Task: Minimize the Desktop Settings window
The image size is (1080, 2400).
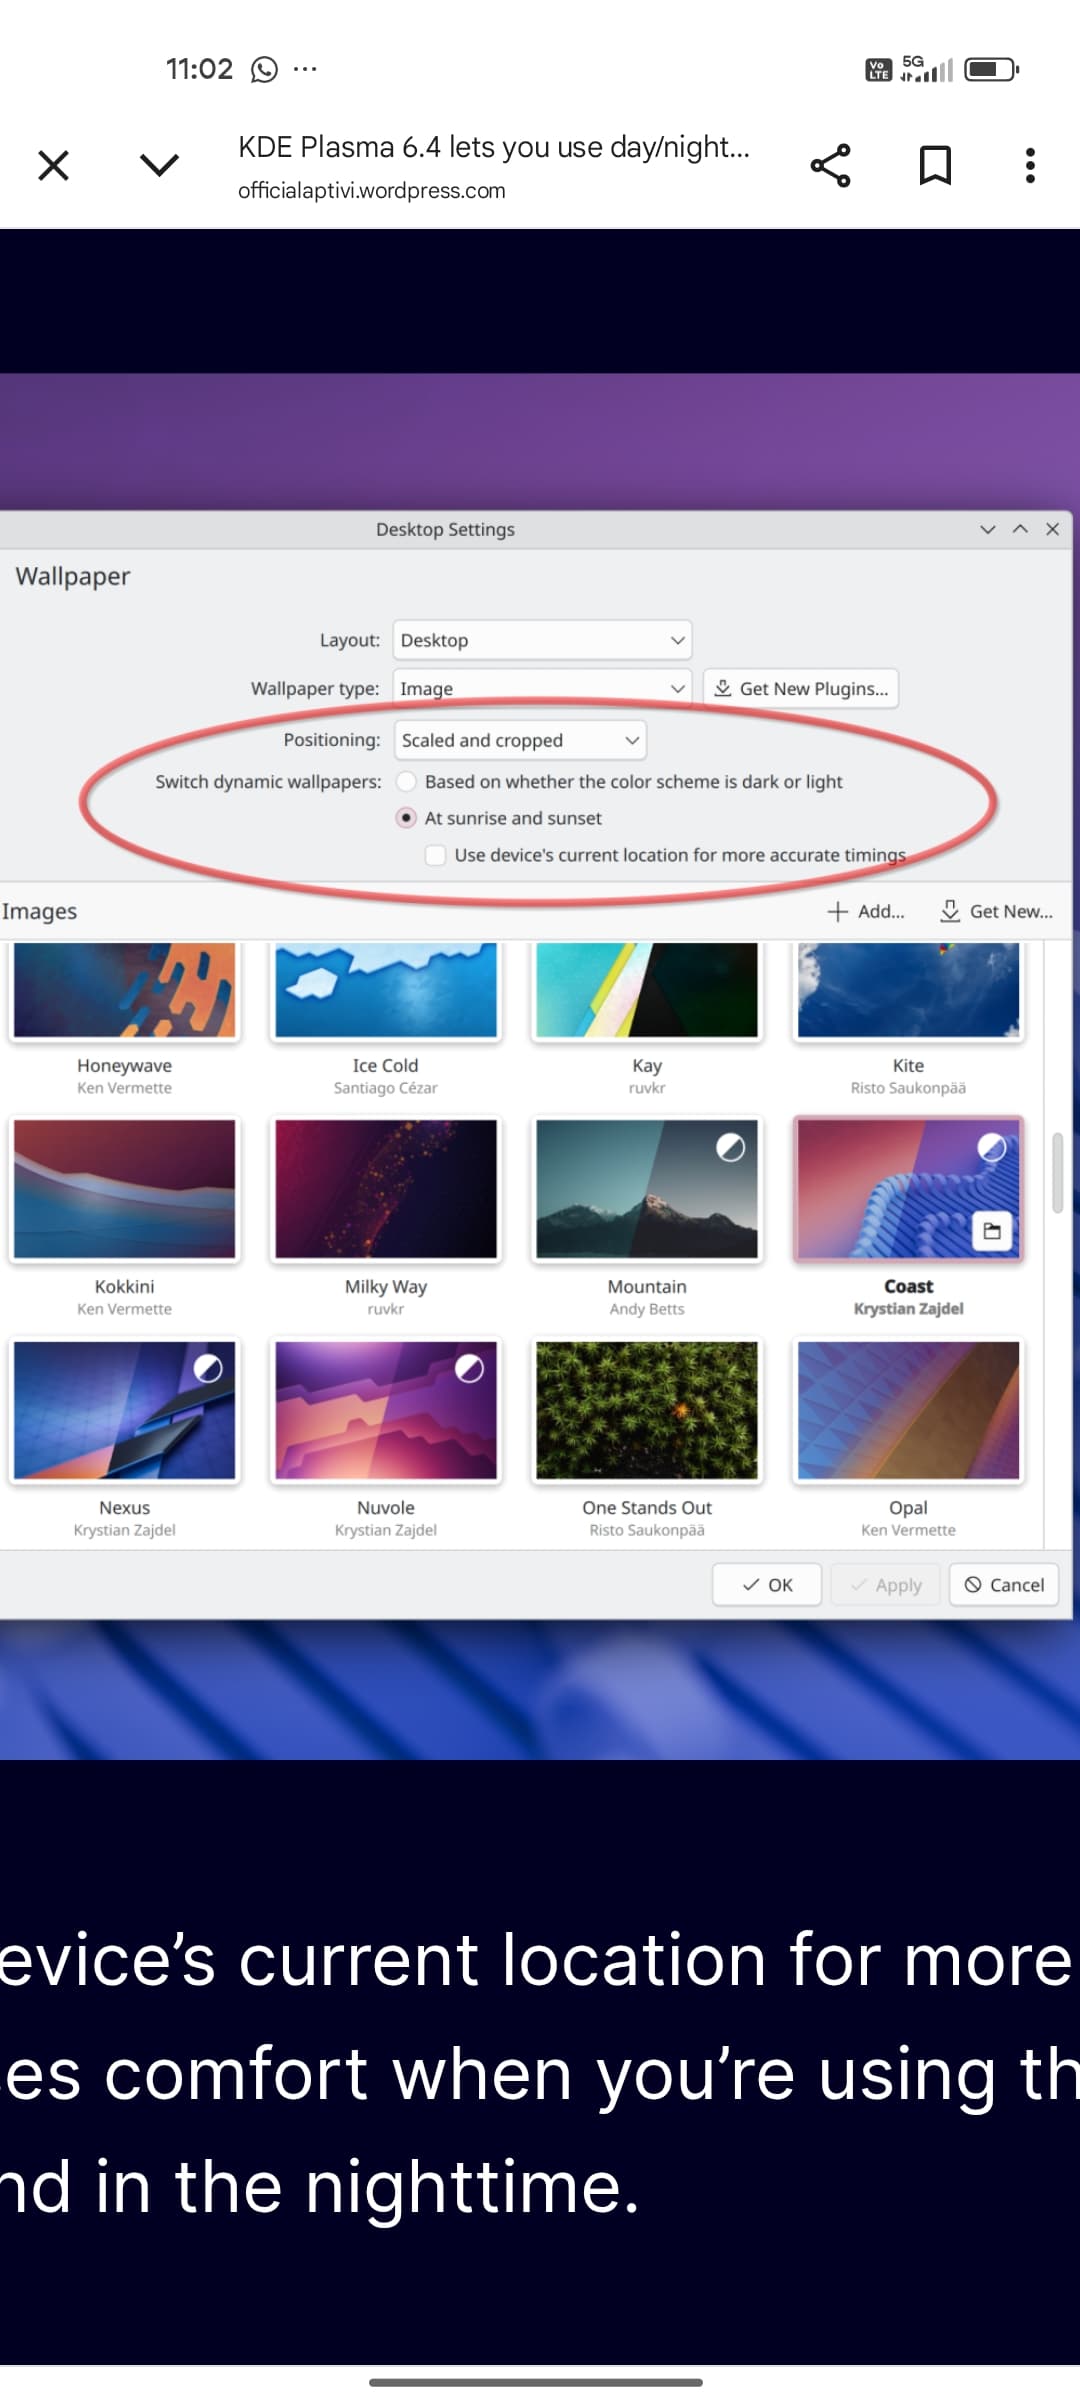Action: [x=988, y=529]
